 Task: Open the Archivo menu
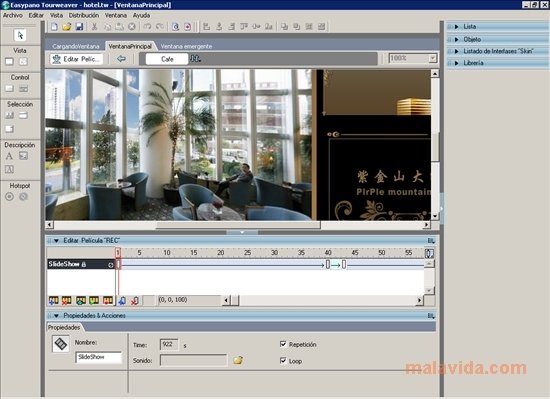pos(13,15)
